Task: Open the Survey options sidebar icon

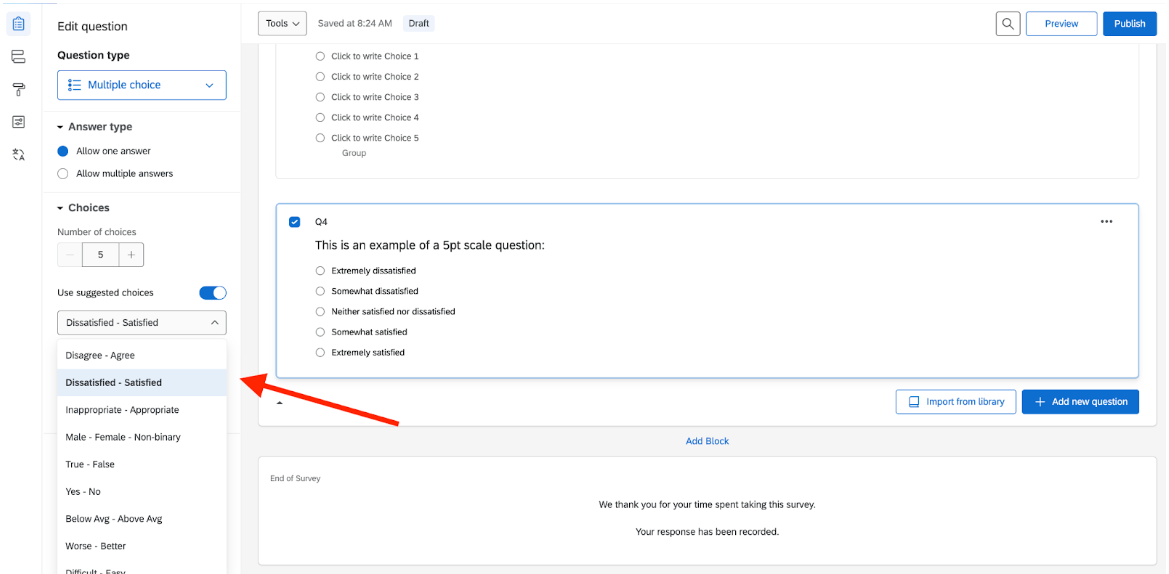Action: (19, 122)
